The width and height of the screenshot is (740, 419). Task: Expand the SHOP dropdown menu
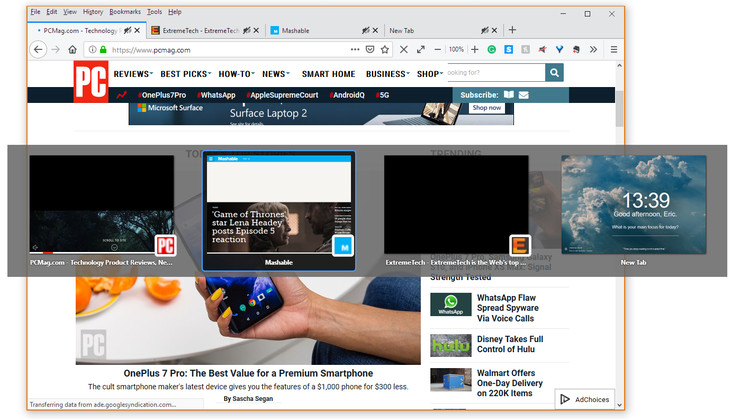430,74
